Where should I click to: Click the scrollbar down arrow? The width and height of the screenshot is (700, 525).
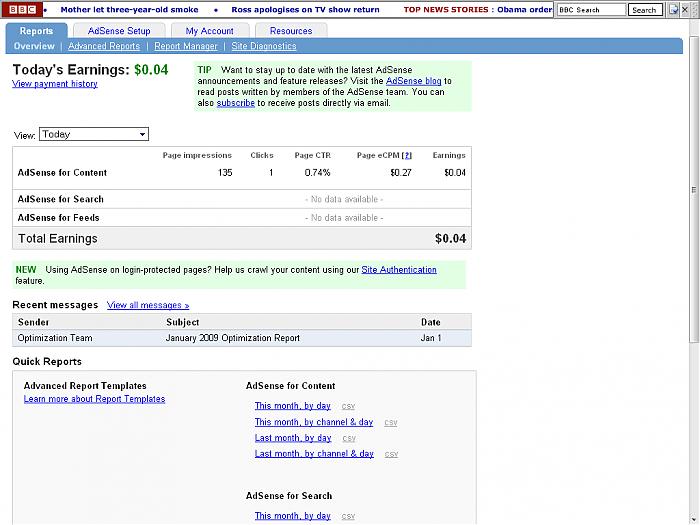pos(694,519)
